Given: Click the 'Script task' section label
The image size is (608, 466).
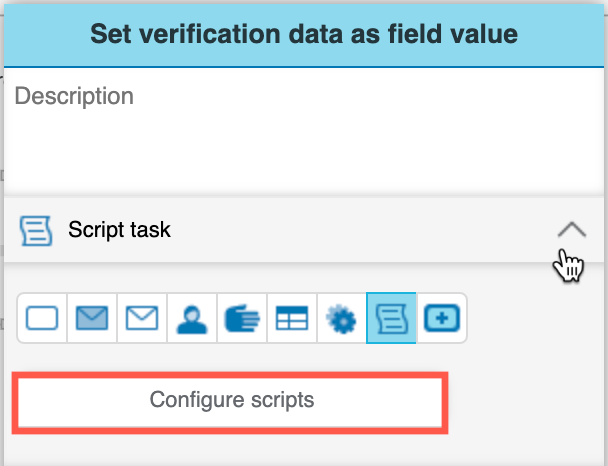Looking at the screenshot, I should 119,230.
